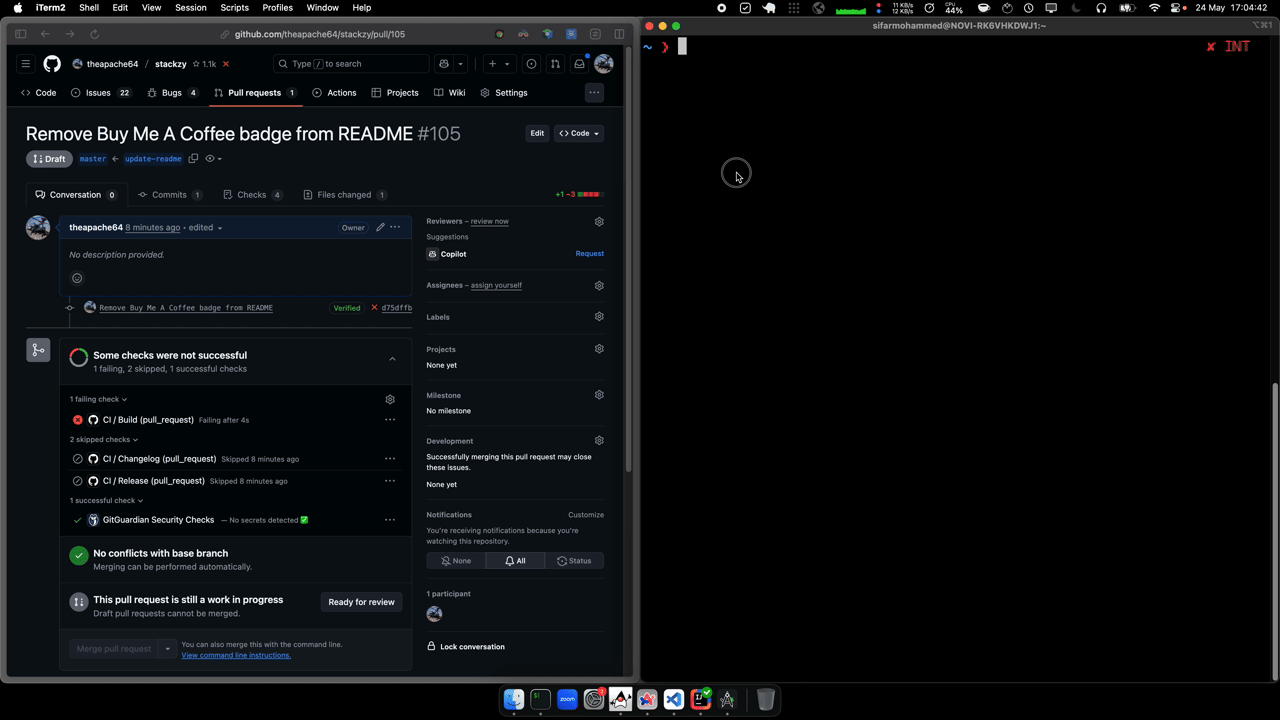Screen dimensions: 1280x720
Task: Go to GitHub home via Octocat logo
Action: pos(52,64)
